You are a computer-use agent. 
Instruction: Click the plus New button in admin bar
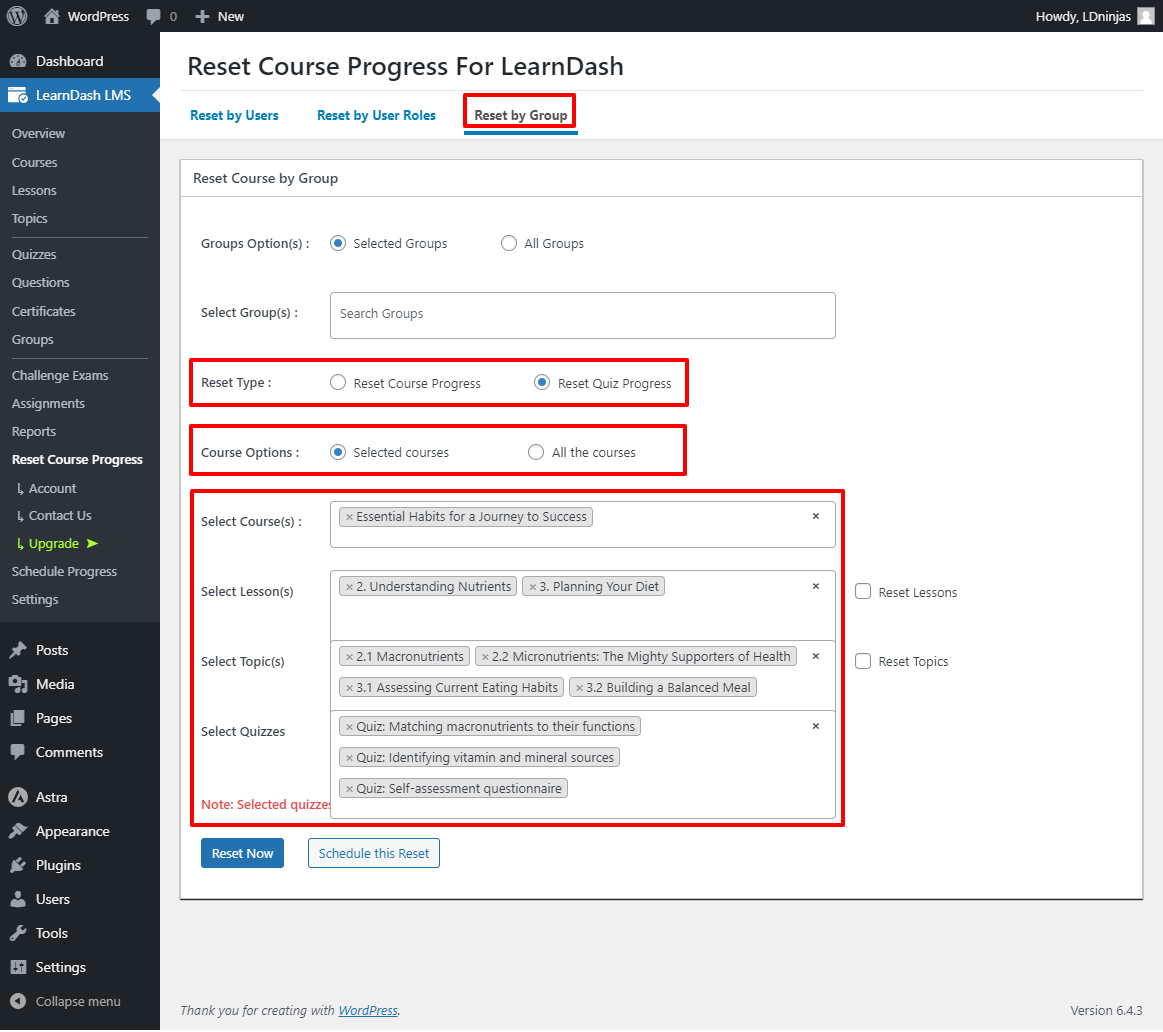[x=220, y=16]
